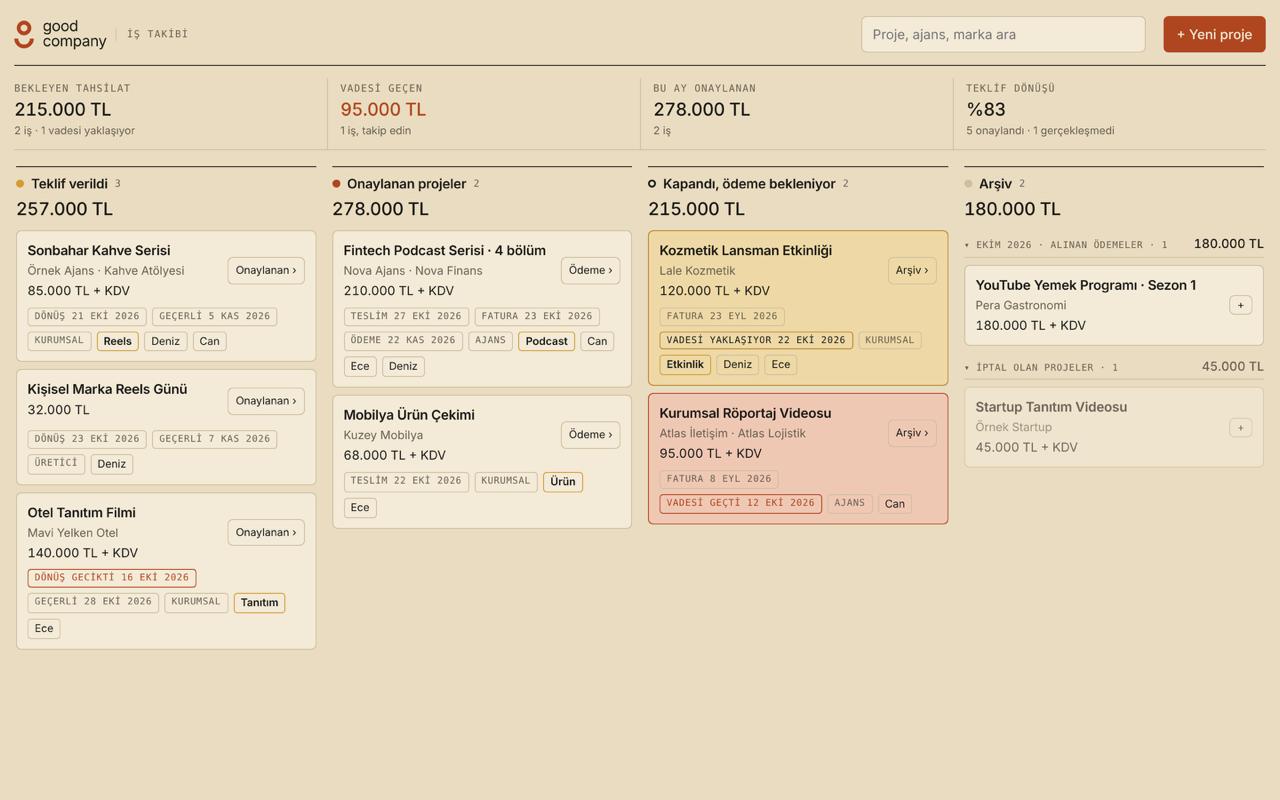This screenshot has width=1280, height=800.
Task: Open Kurumsal Röportaj Videosu card title
Action: click(x=745, y=413)
